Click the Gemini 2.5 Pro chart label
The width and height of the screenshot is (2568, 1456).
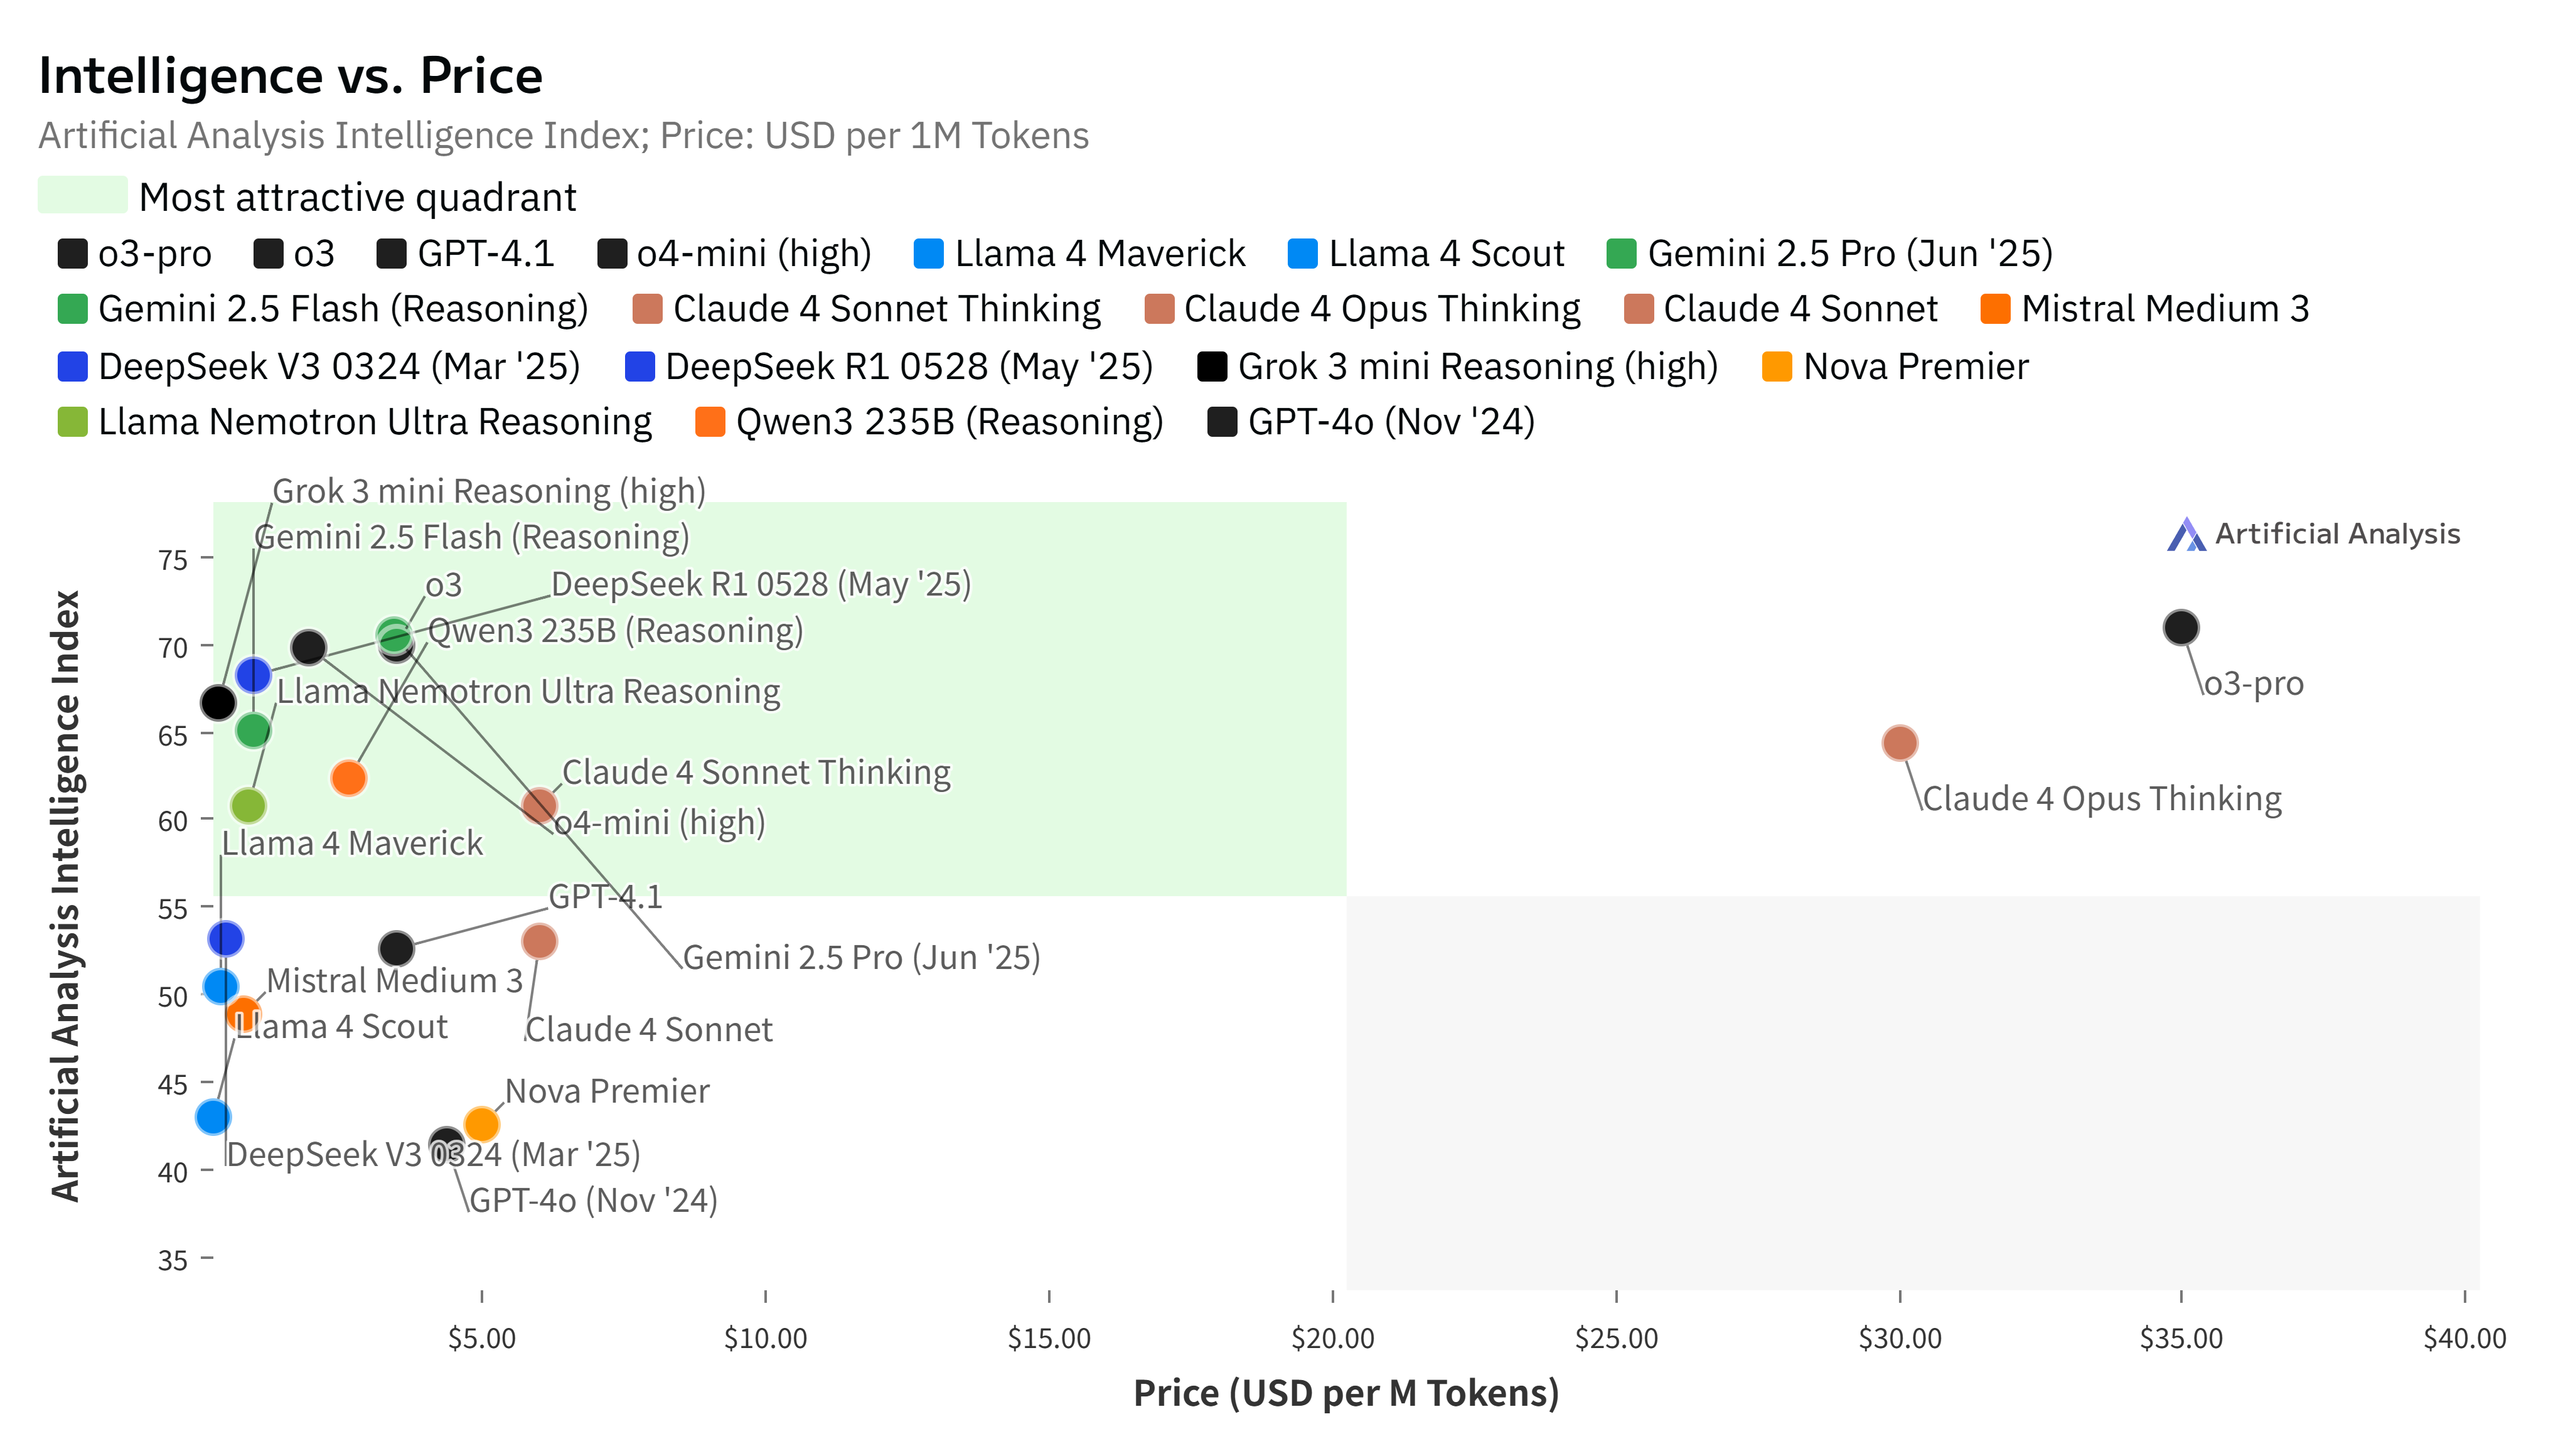click(861, 958)
